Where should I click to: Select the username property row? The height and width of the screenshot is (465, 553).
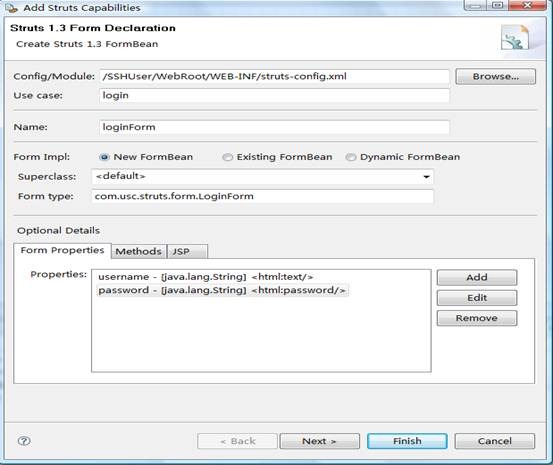[x=206, y=277]
